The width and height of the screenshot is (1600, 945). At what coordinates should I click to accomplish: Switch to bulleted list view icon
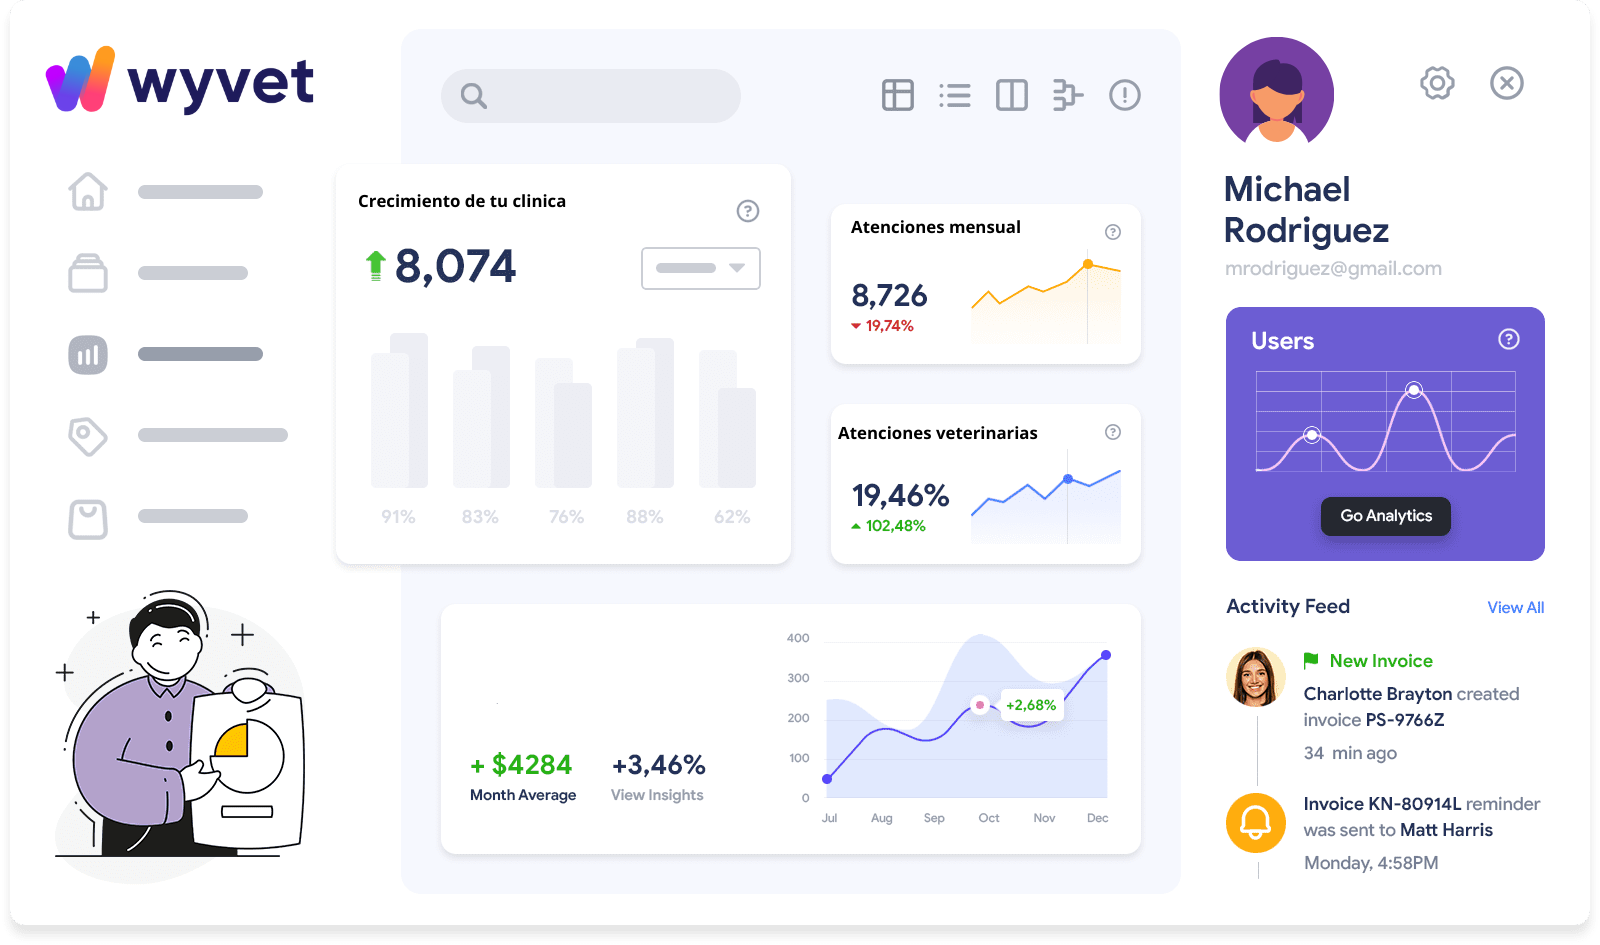click(955, 95)
